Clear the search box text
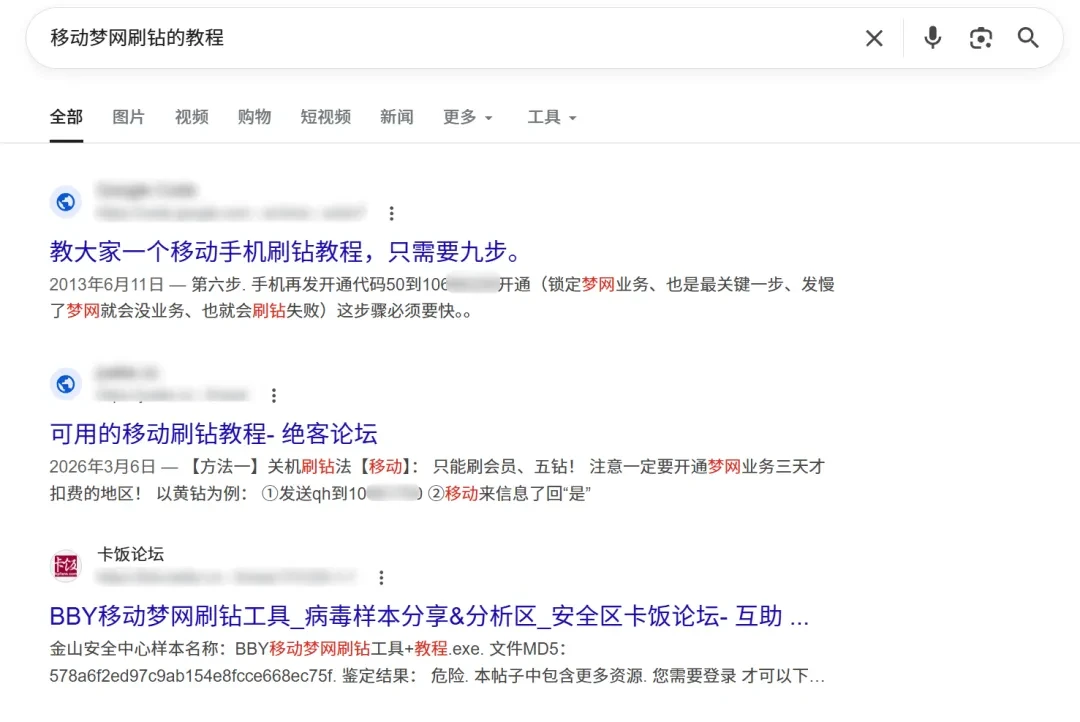The height and width of the screenshot is (722, 1080). point(874,38)
